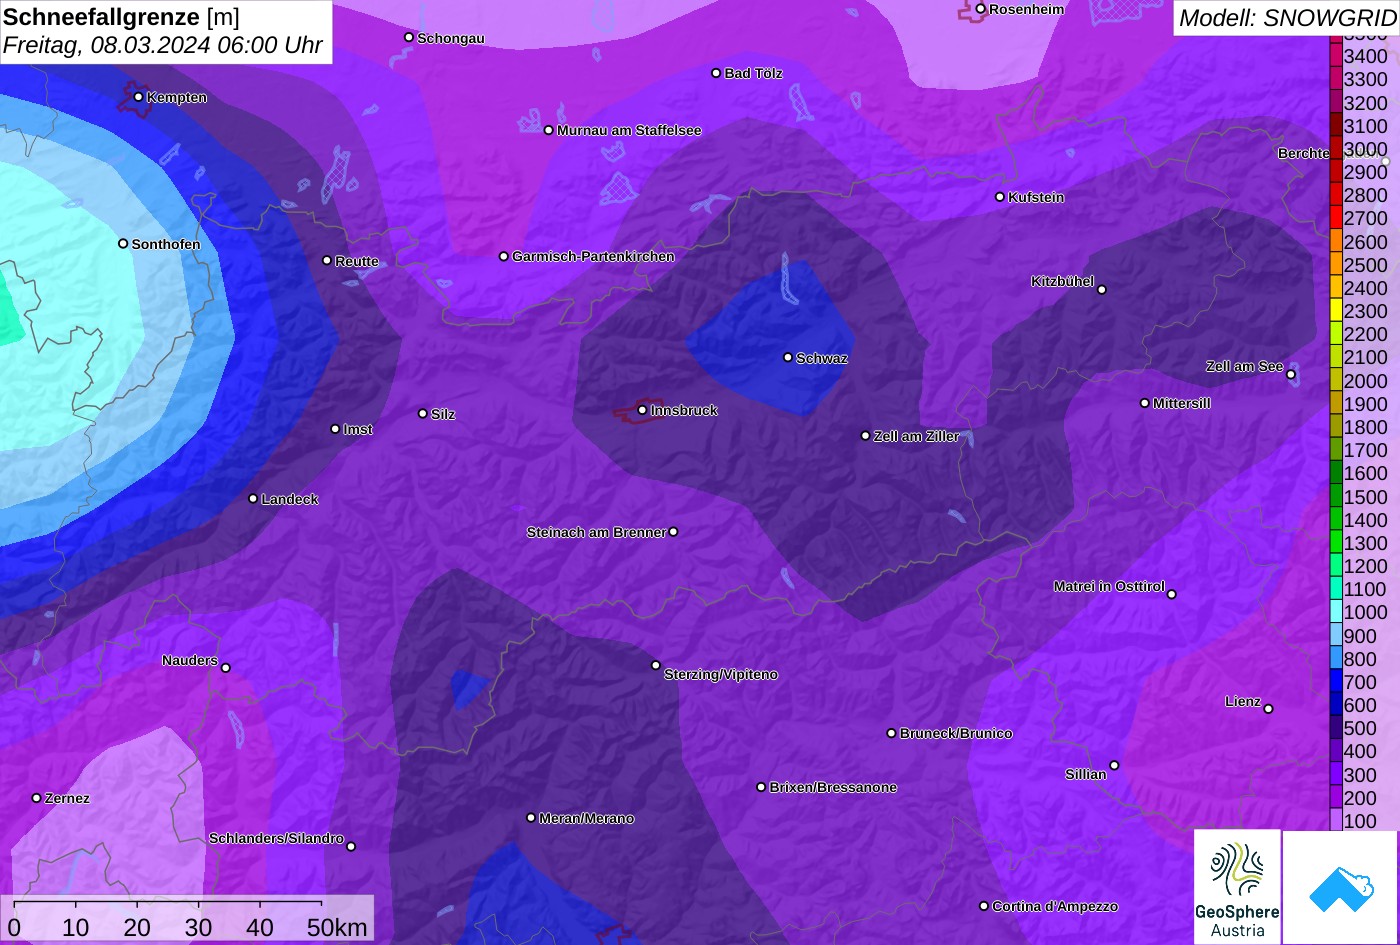Screen dimensions: 1400x945
Task: Click the blue house-and-cloud logo
Action: pyautogui.click(x=1341, y=887)
